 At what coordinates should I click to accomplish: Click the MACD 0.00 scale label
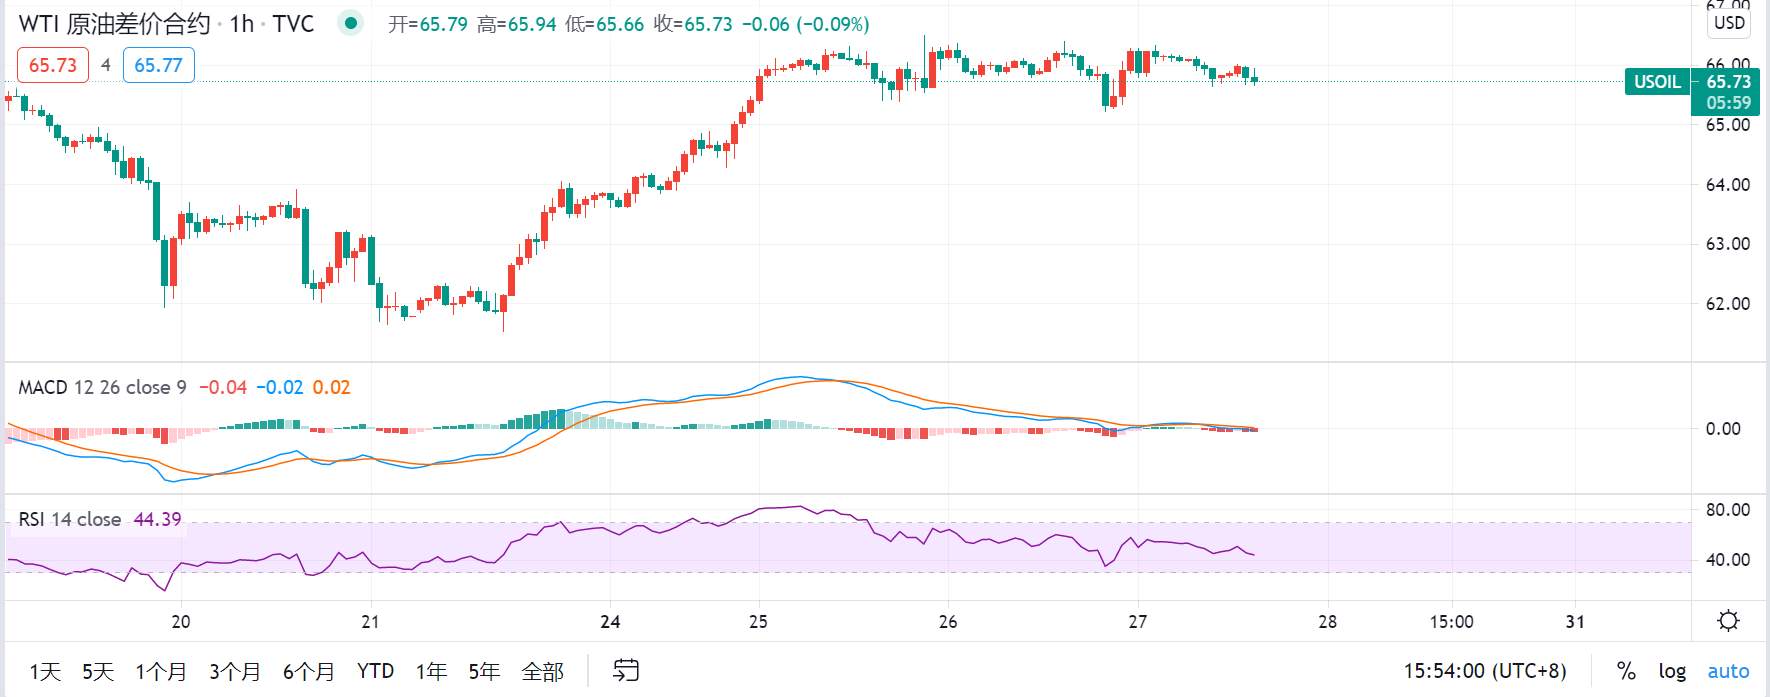(1723, 428)
